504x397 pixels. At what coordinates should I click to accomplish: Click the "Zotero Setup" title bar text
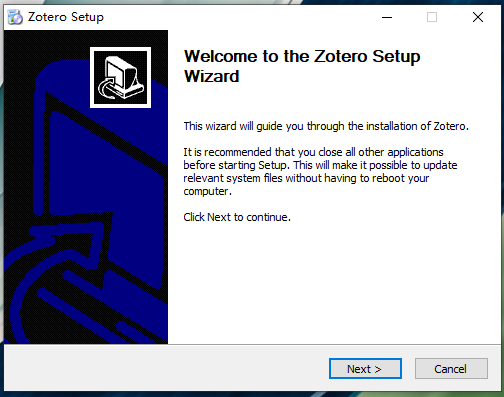66,17
